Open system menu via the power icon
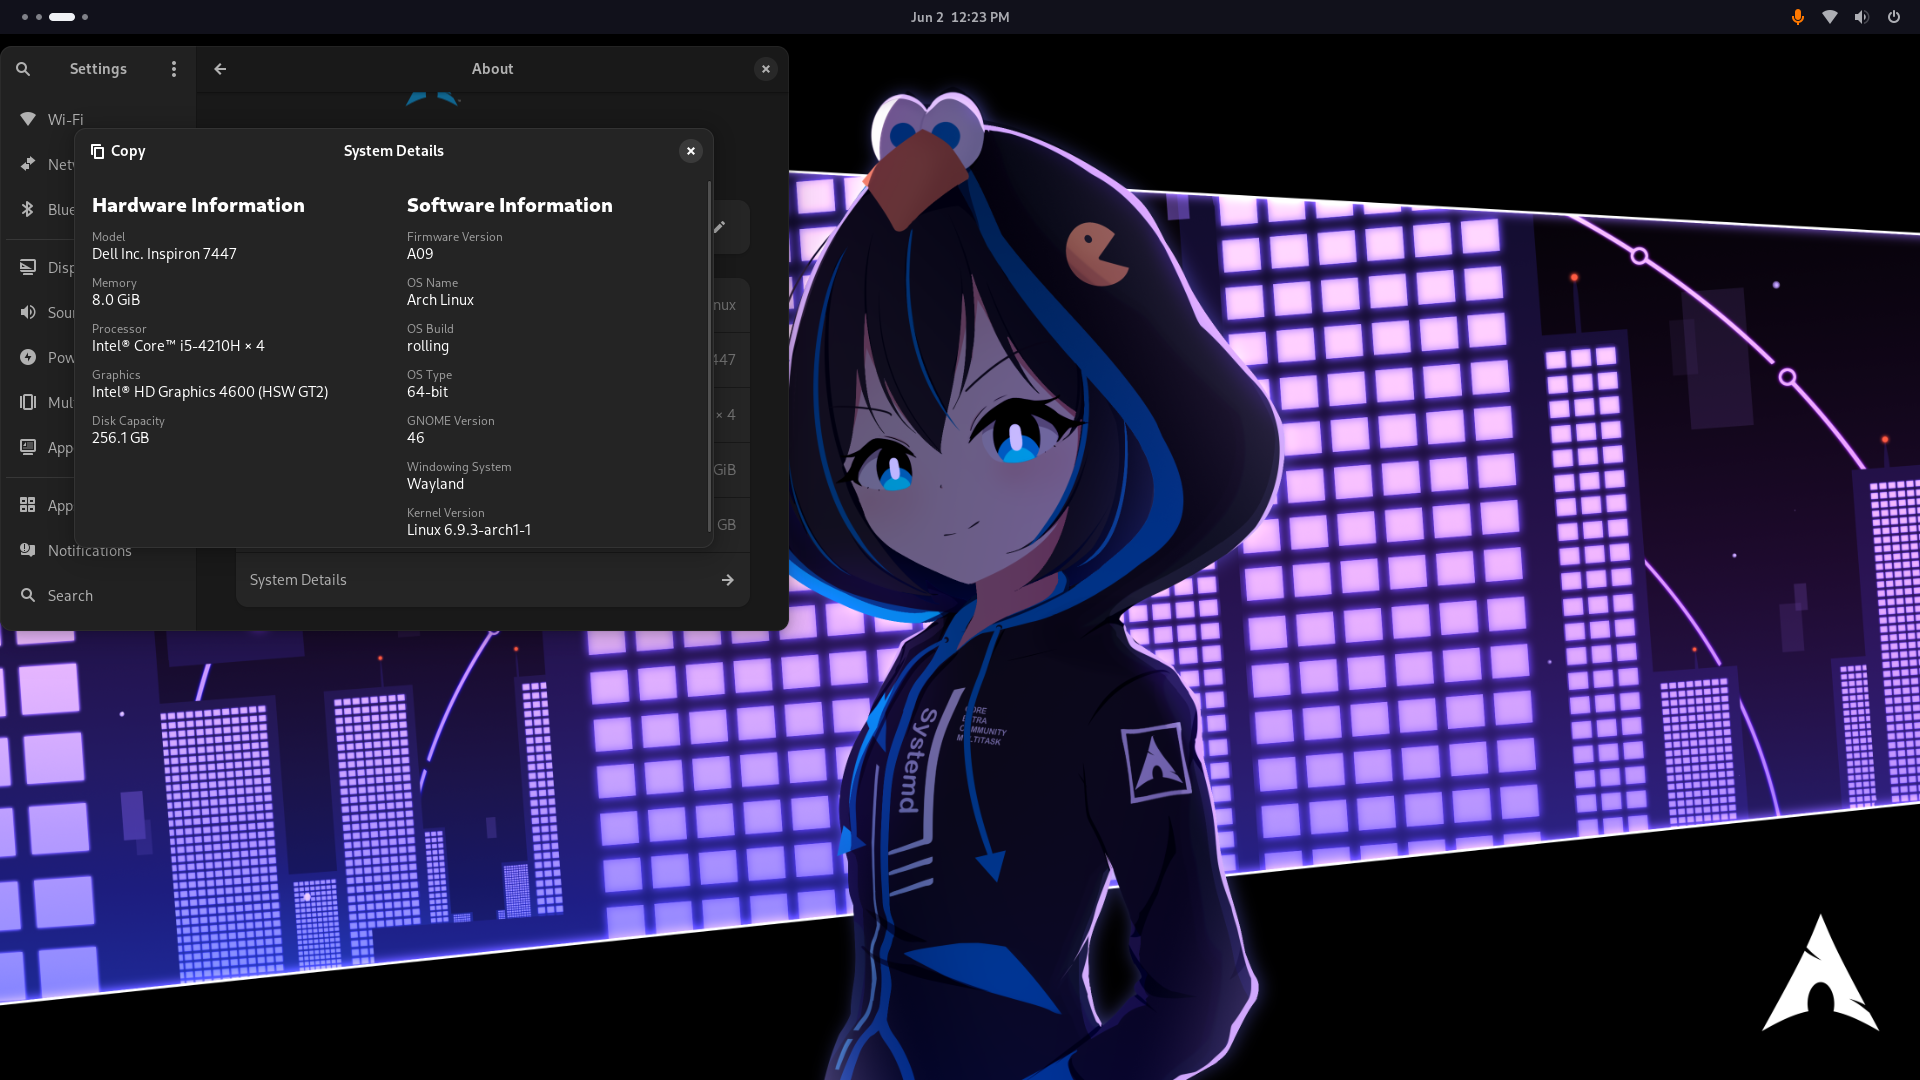This screenshot has width=1920, height=1080. point(1893,17)
